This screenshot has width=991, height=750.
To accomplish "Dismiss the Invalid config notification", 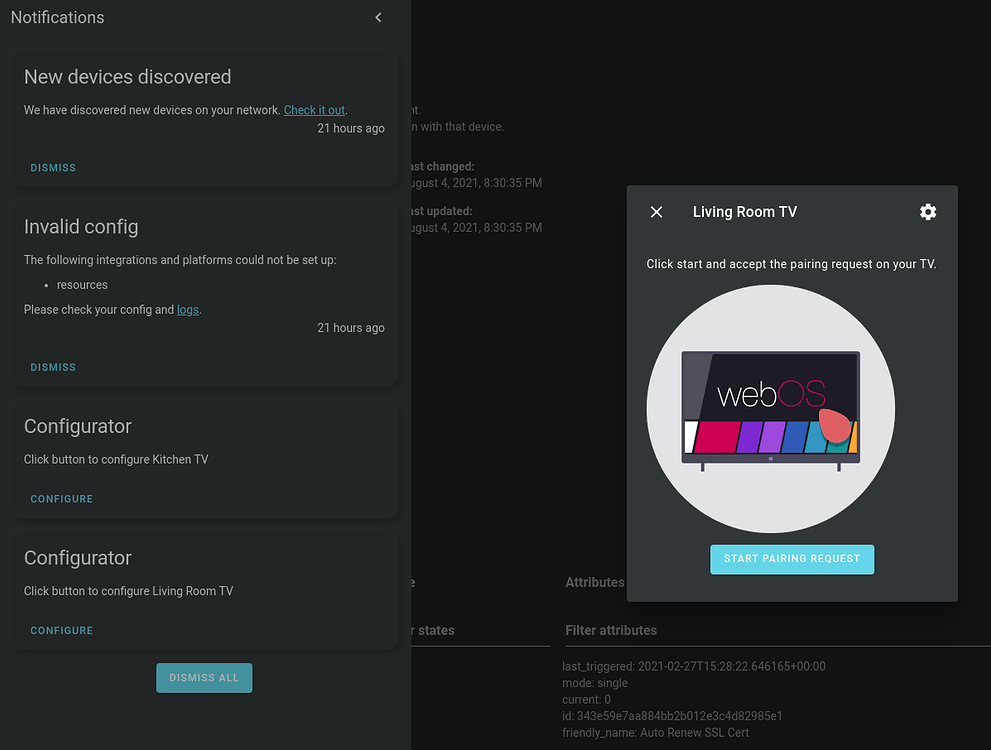I will [x=52, y=366].
